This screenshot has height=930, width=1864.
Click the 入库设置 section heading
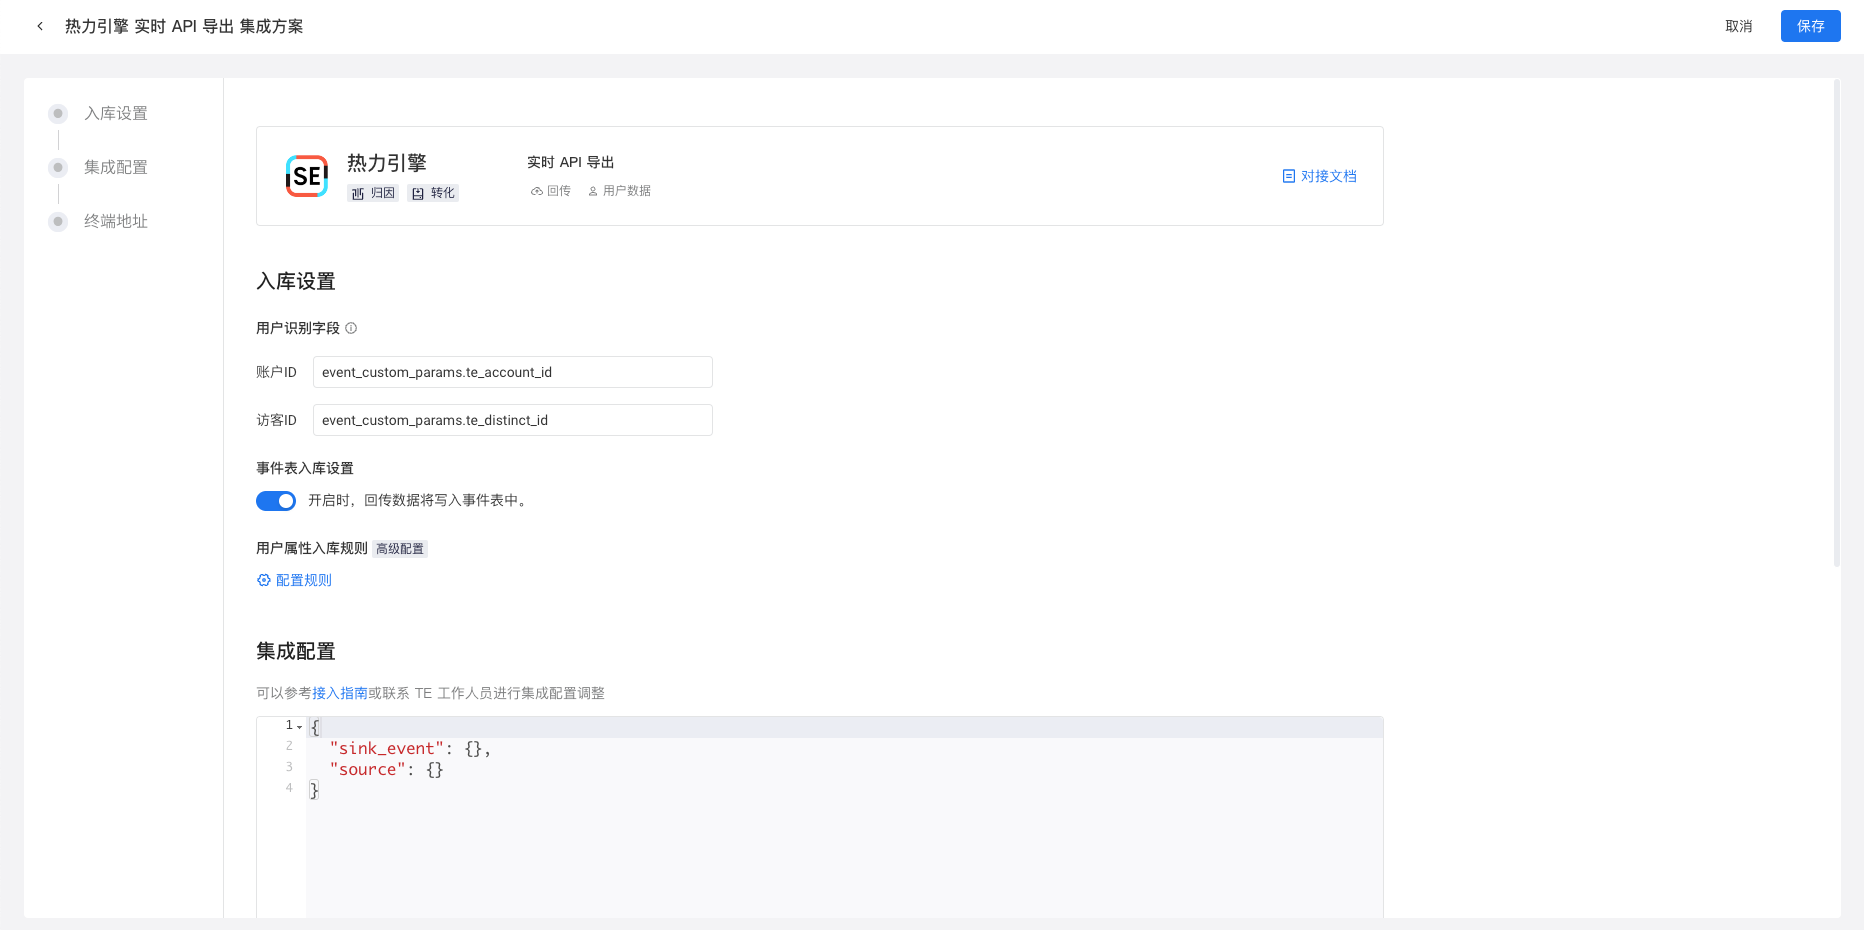(296, 281)
